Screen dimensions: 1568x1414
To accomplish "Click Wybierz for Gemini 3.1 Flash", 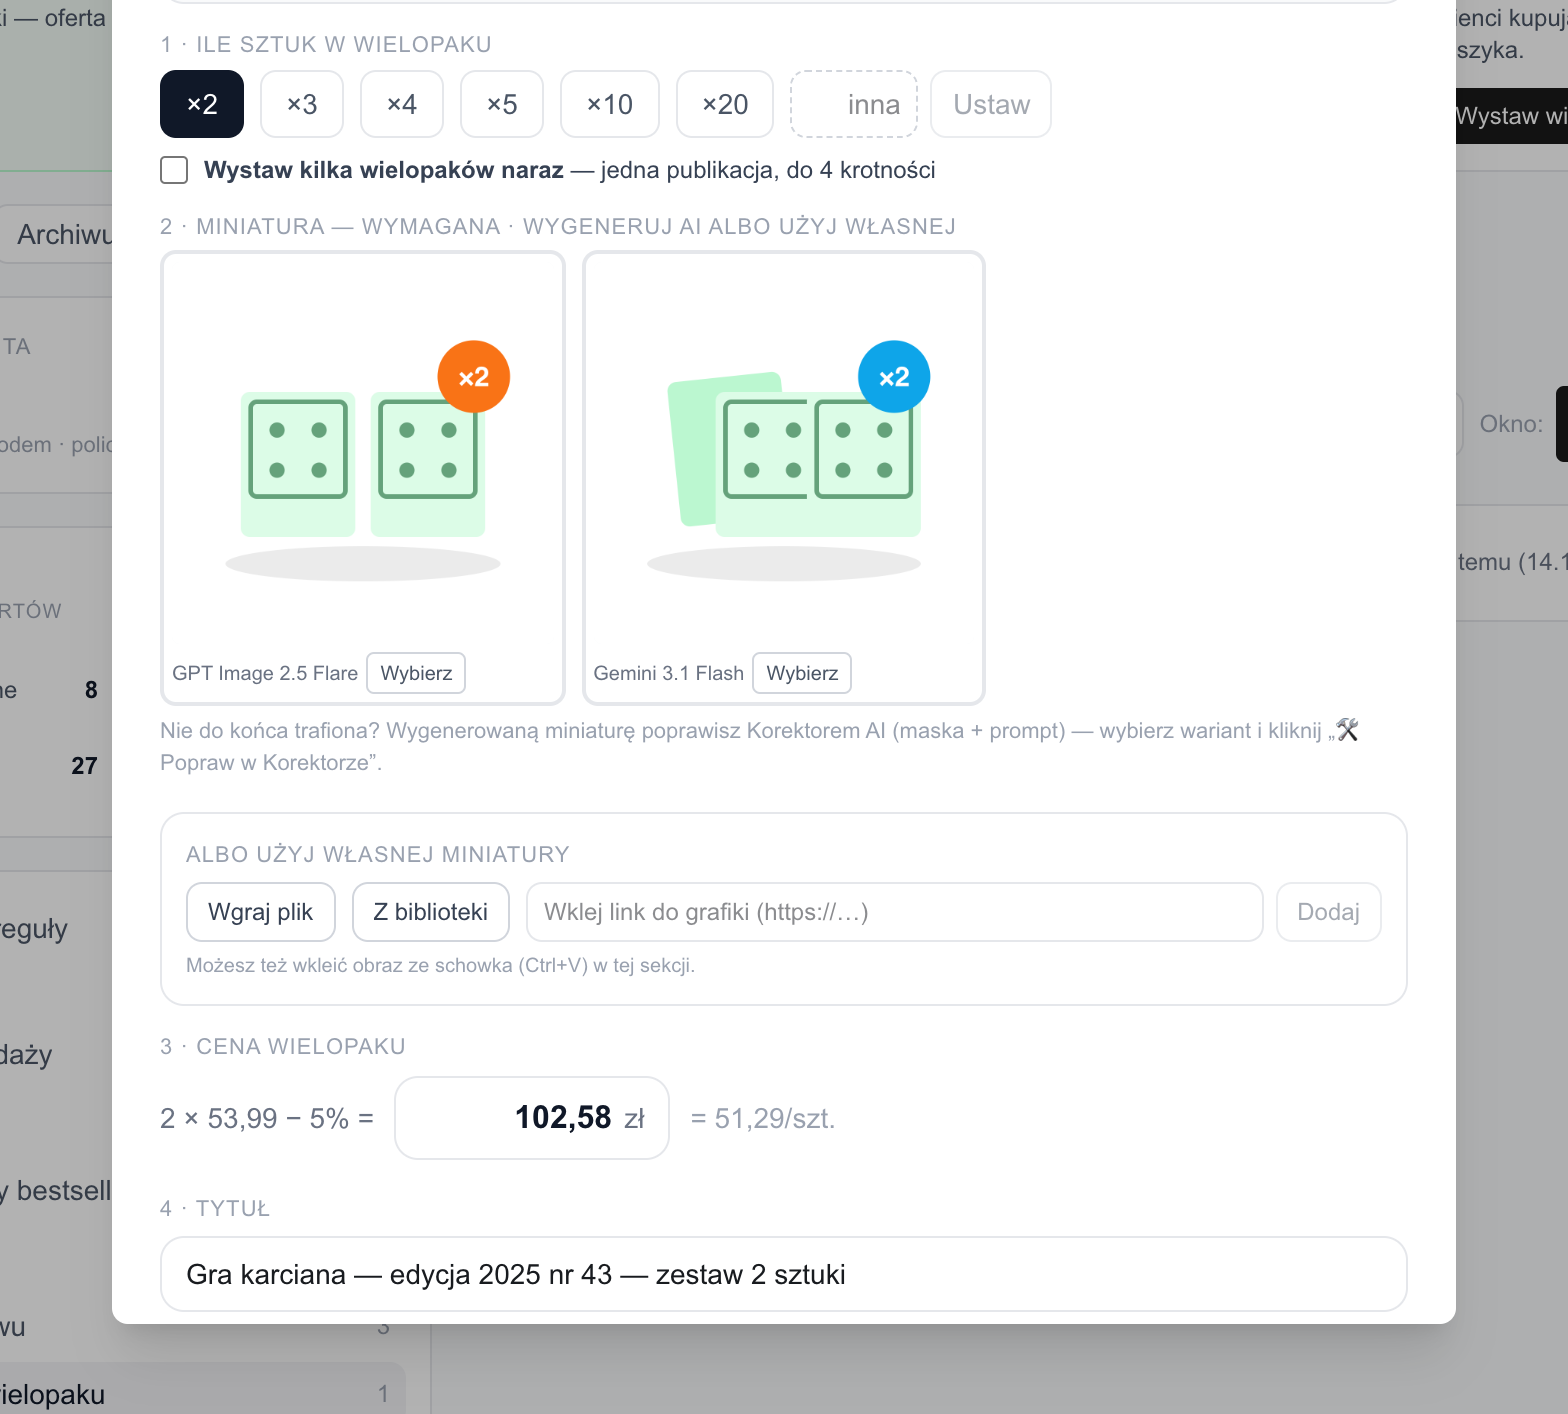I will coord(802,673).
